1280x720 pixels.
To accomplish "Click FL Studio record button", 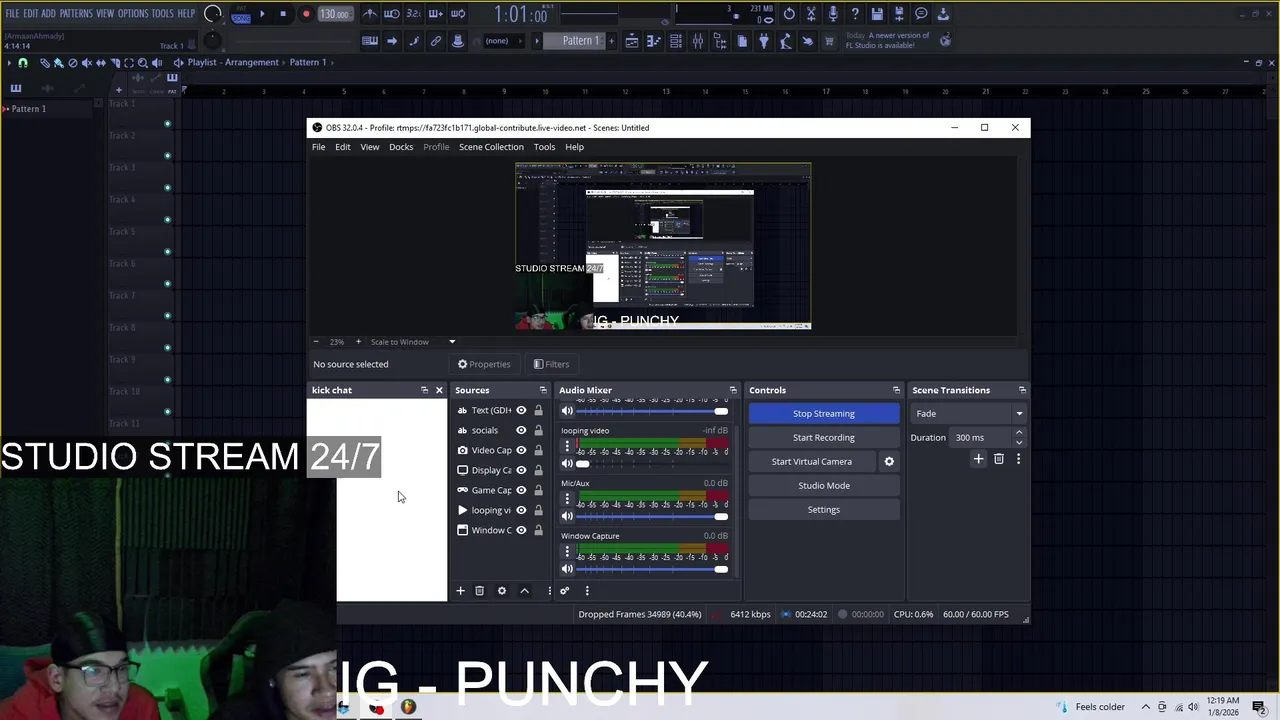I will pyautogui.click(x=306, y=14).
